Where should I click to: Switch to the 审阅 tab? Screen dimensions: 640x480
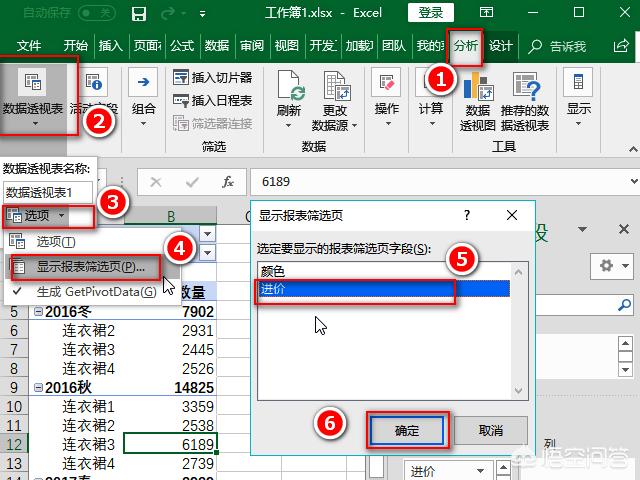(x=252, y=45)
